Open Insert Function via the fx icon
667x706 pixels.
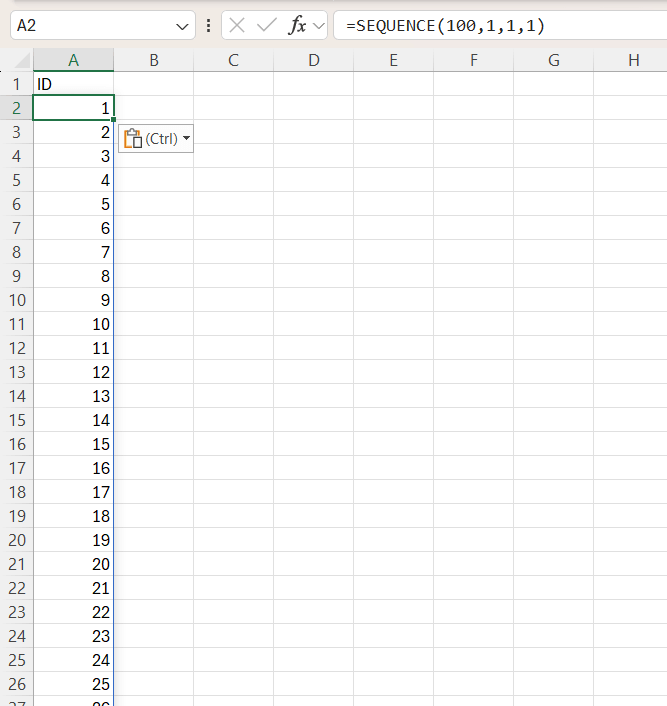297,26
